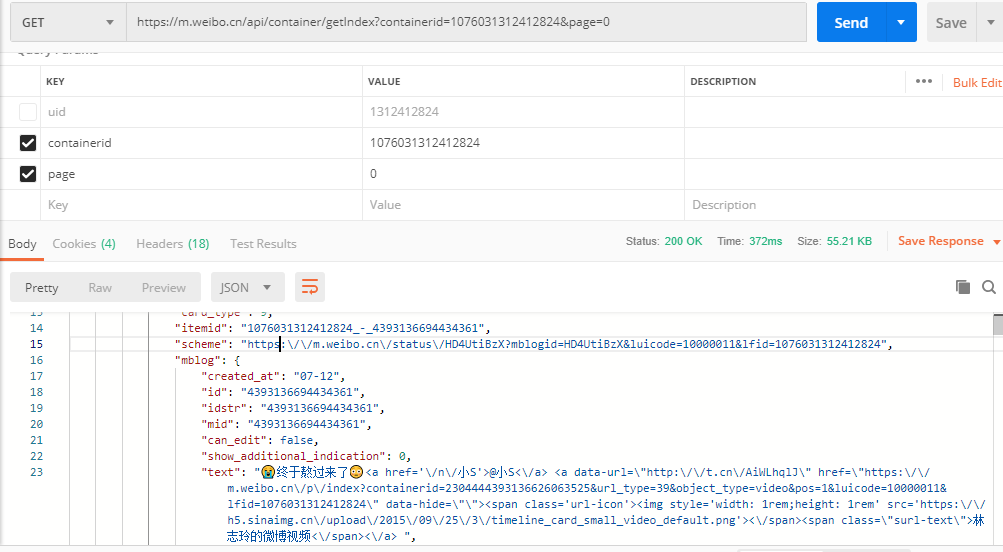Click the response vertical scrollbar thumb
1003x552 pixels.
(998, 324)
